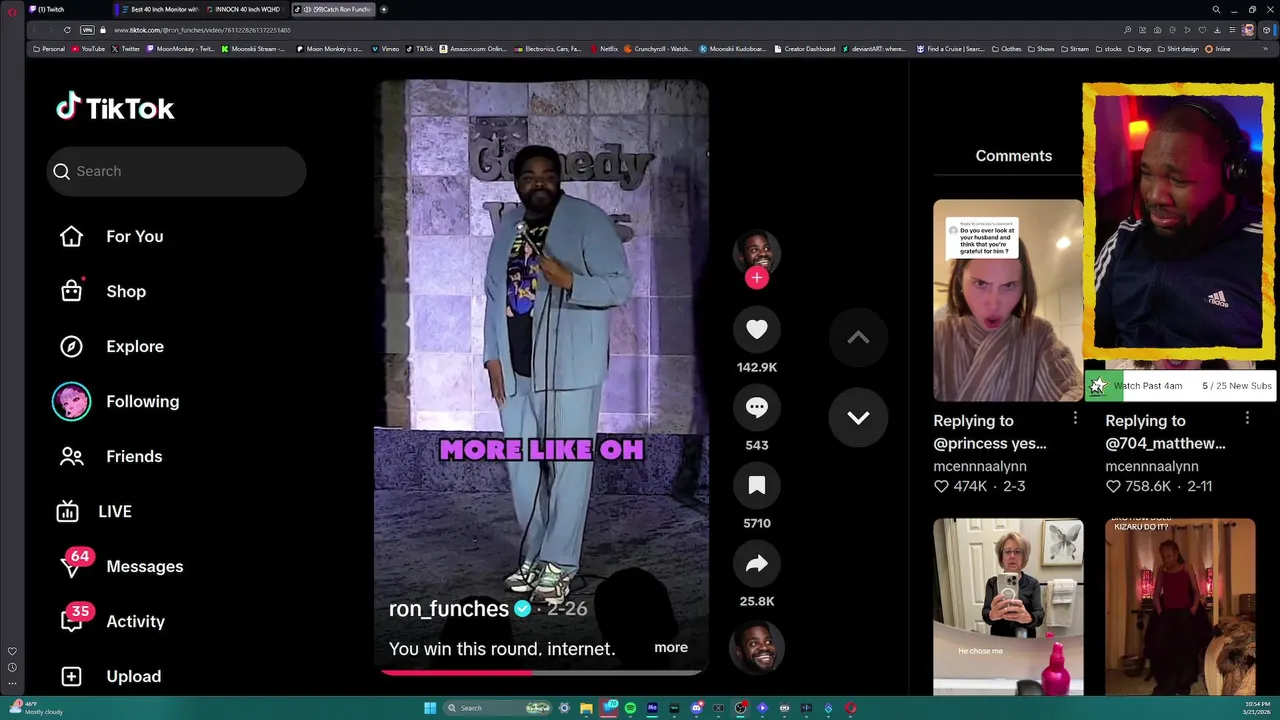The height and width of the screenshot is (720, 1280).
Task: Switch to INNOCN 40 Inch WQHD tab
Action: point(246,9)
